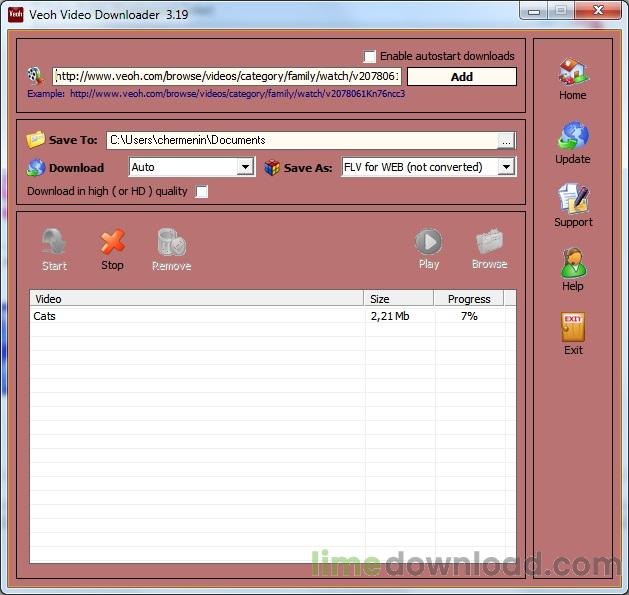Focus the video URL input field
Screen dimensions: 629x595
click(x=227, y=76)
